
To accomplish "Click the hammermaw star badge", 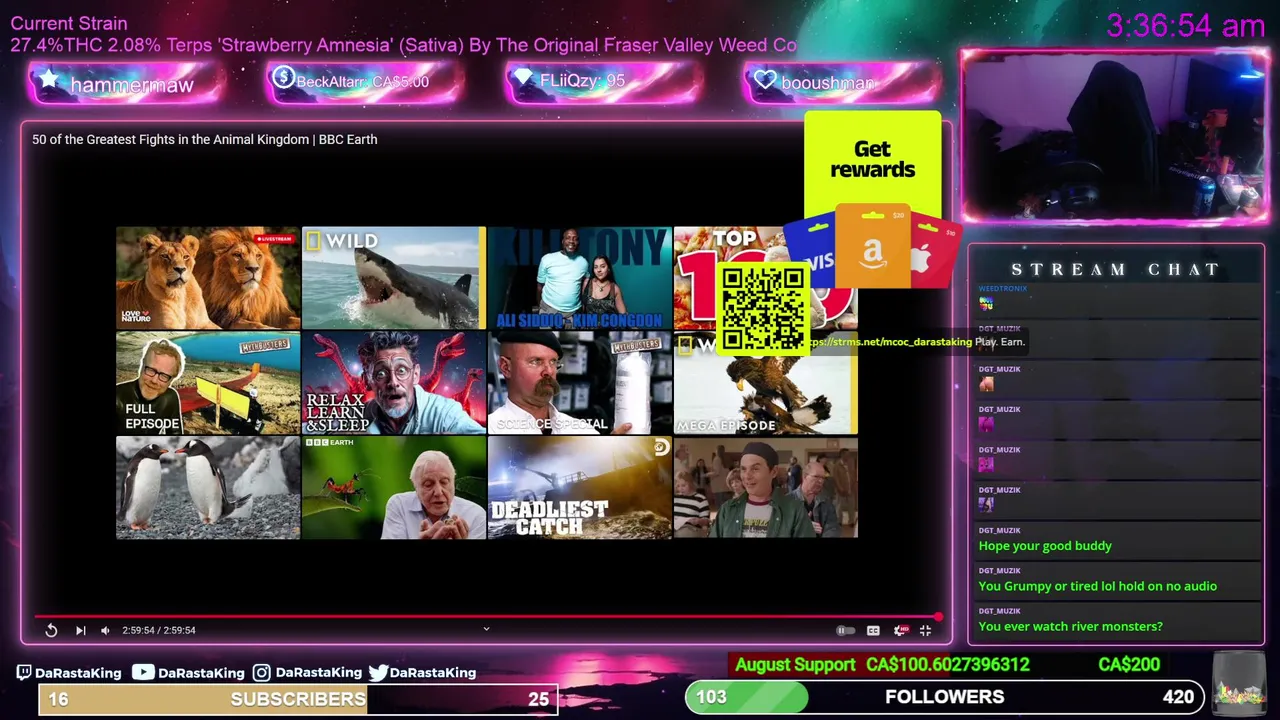I will [x=49, y=81].
